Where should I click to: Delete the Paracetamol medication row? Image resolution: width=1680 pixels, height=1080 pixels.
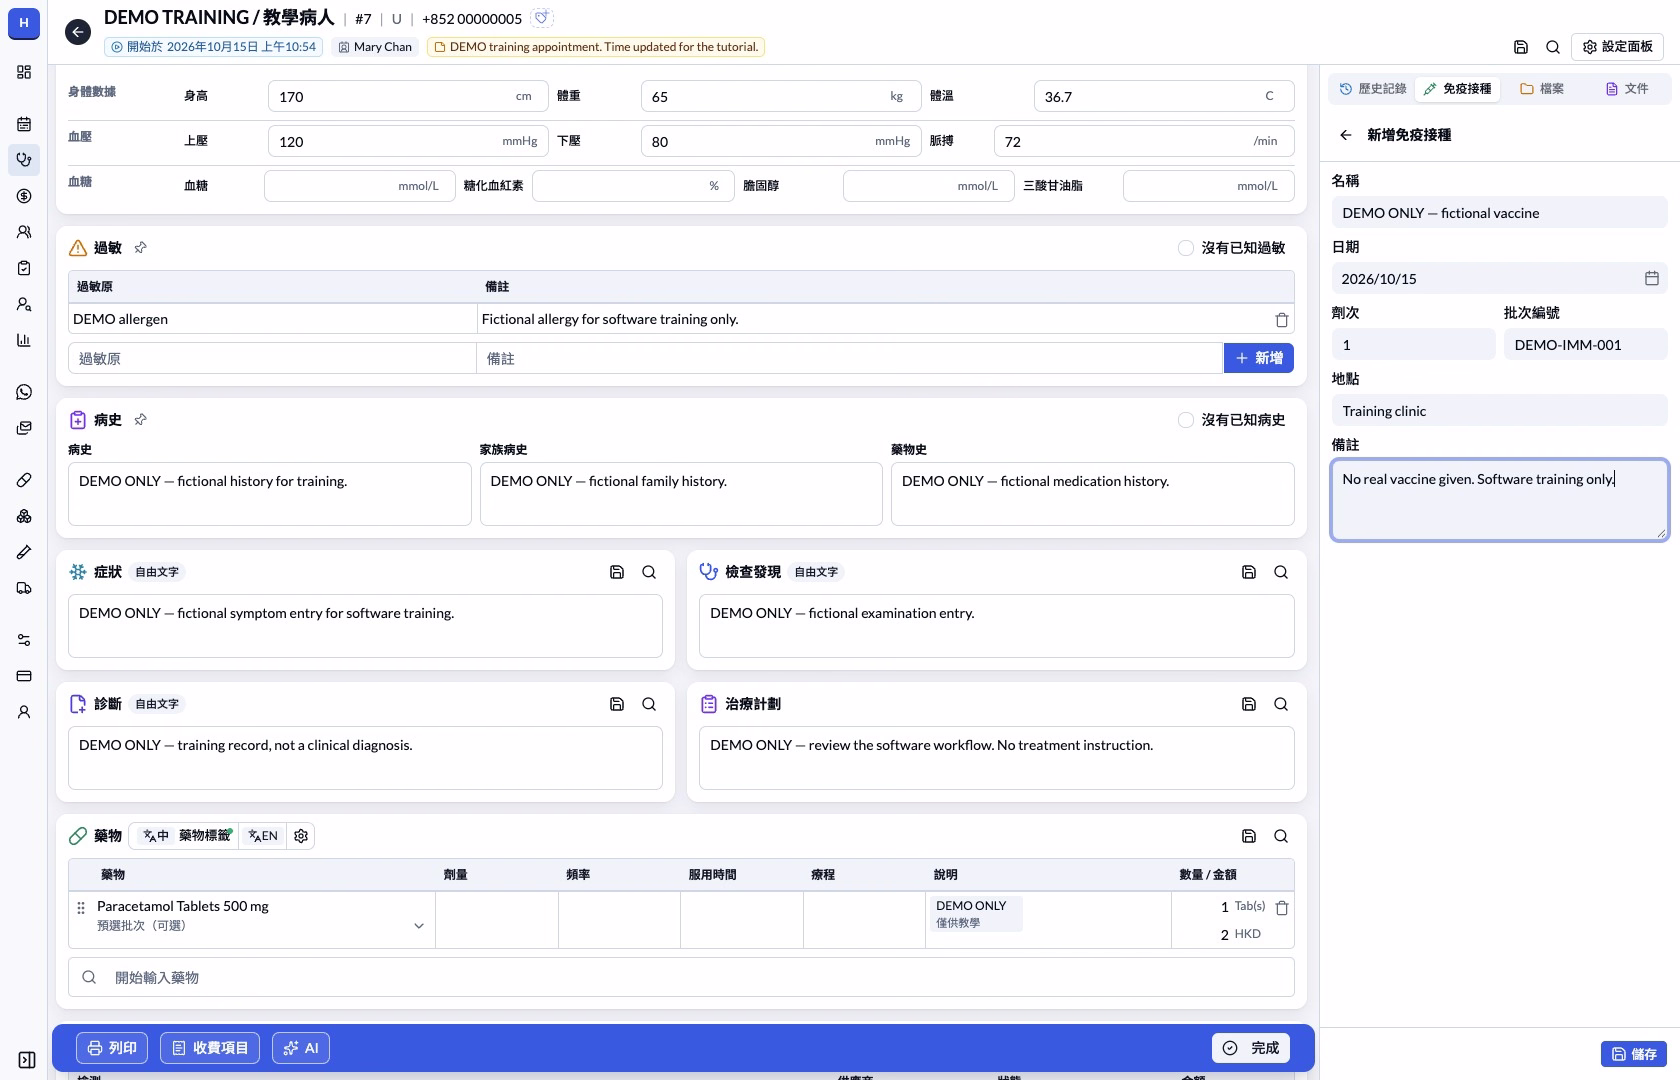[x=1282, y=908]
